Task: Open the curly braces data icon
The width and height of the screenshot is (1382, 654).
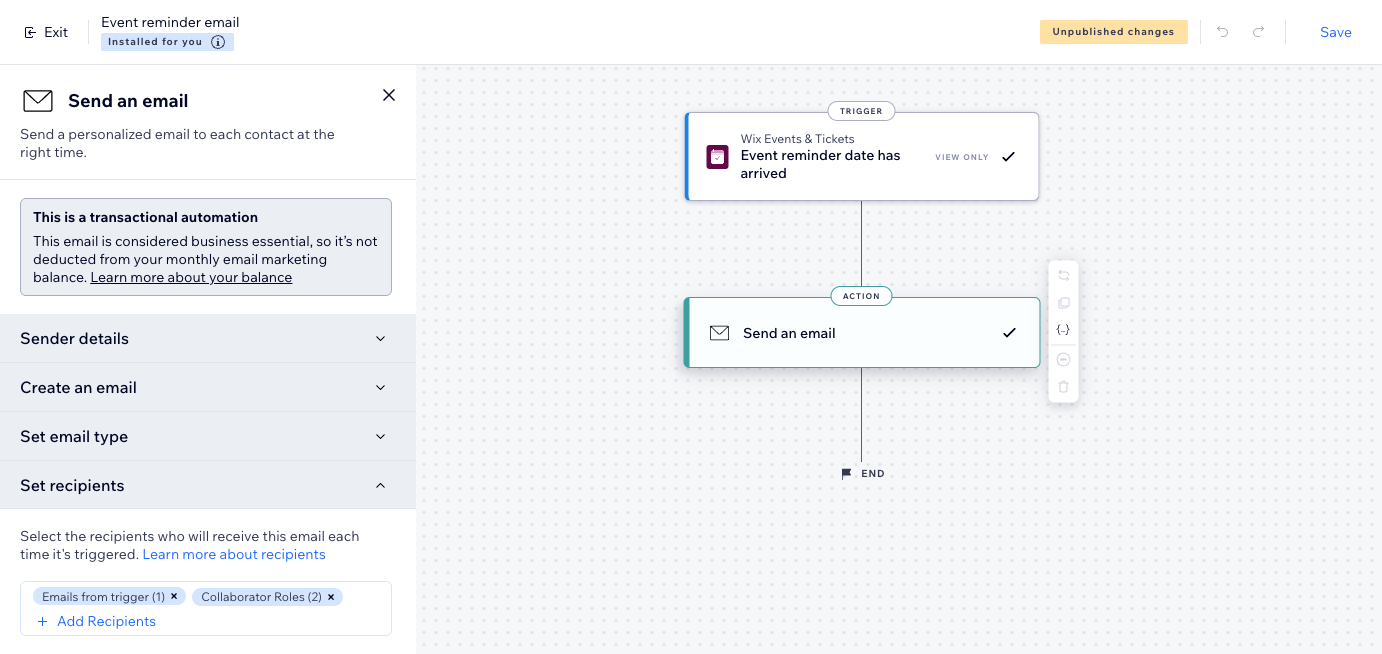Action: (x=1063, y=330)
